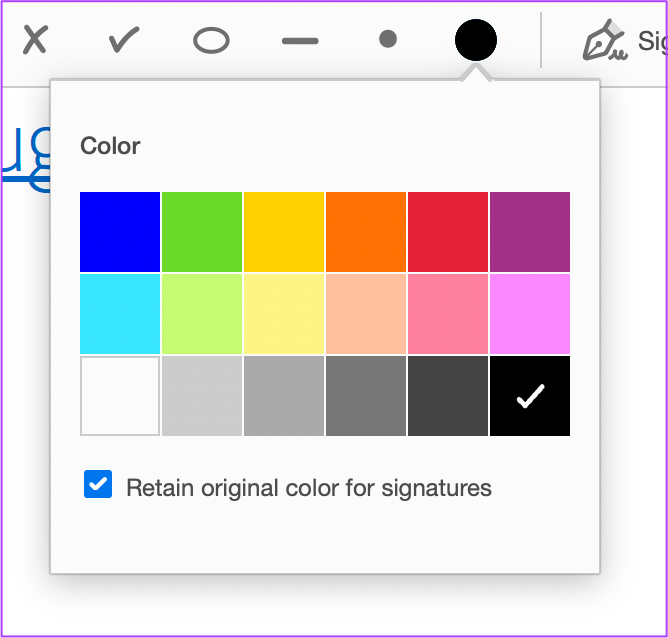Screen dimensions: 668x638
Task: Select the crossmark (X) tool
Action: [35, 40]
